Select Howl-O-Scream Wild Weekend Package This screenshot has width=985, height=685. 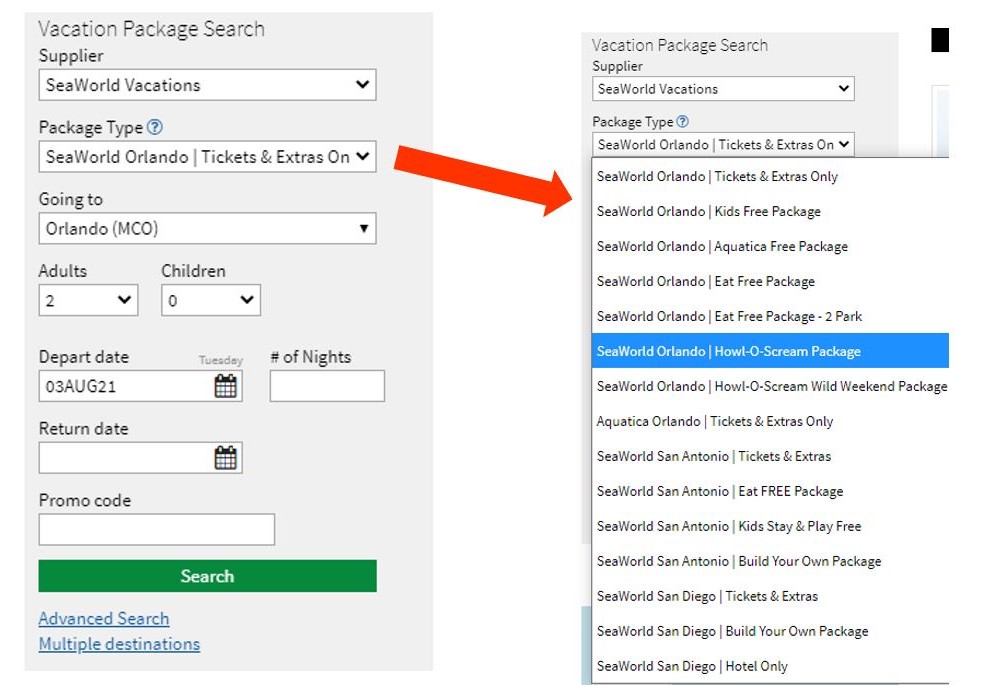[771, 386]
